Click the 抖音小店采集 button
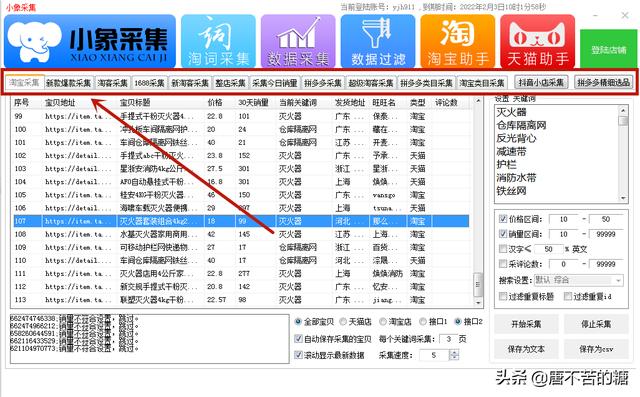 (x=541, y=82)
